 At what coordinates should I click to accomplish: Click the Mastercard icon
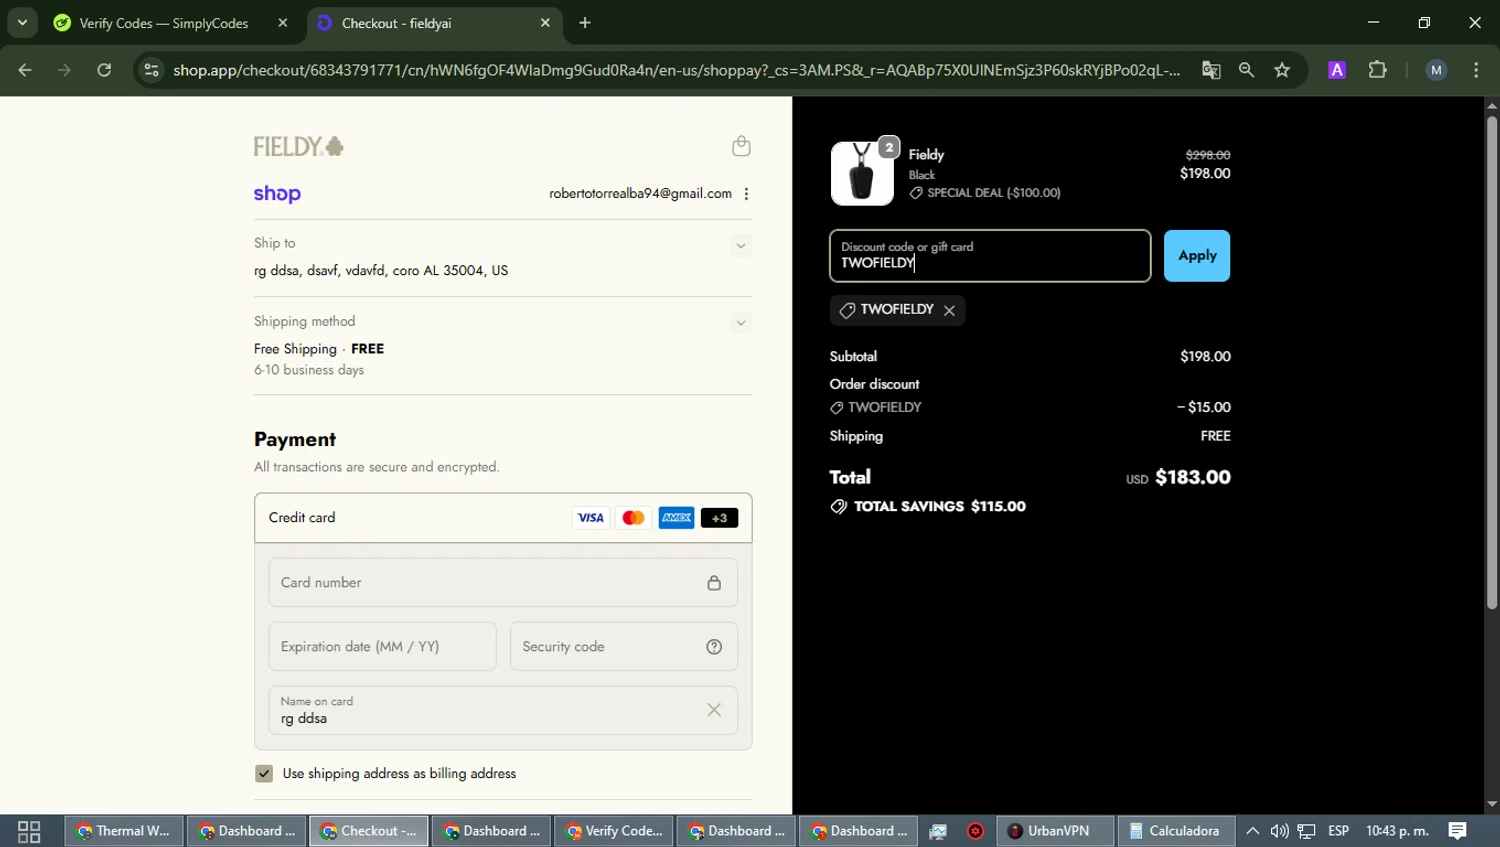tap(634, 518)
